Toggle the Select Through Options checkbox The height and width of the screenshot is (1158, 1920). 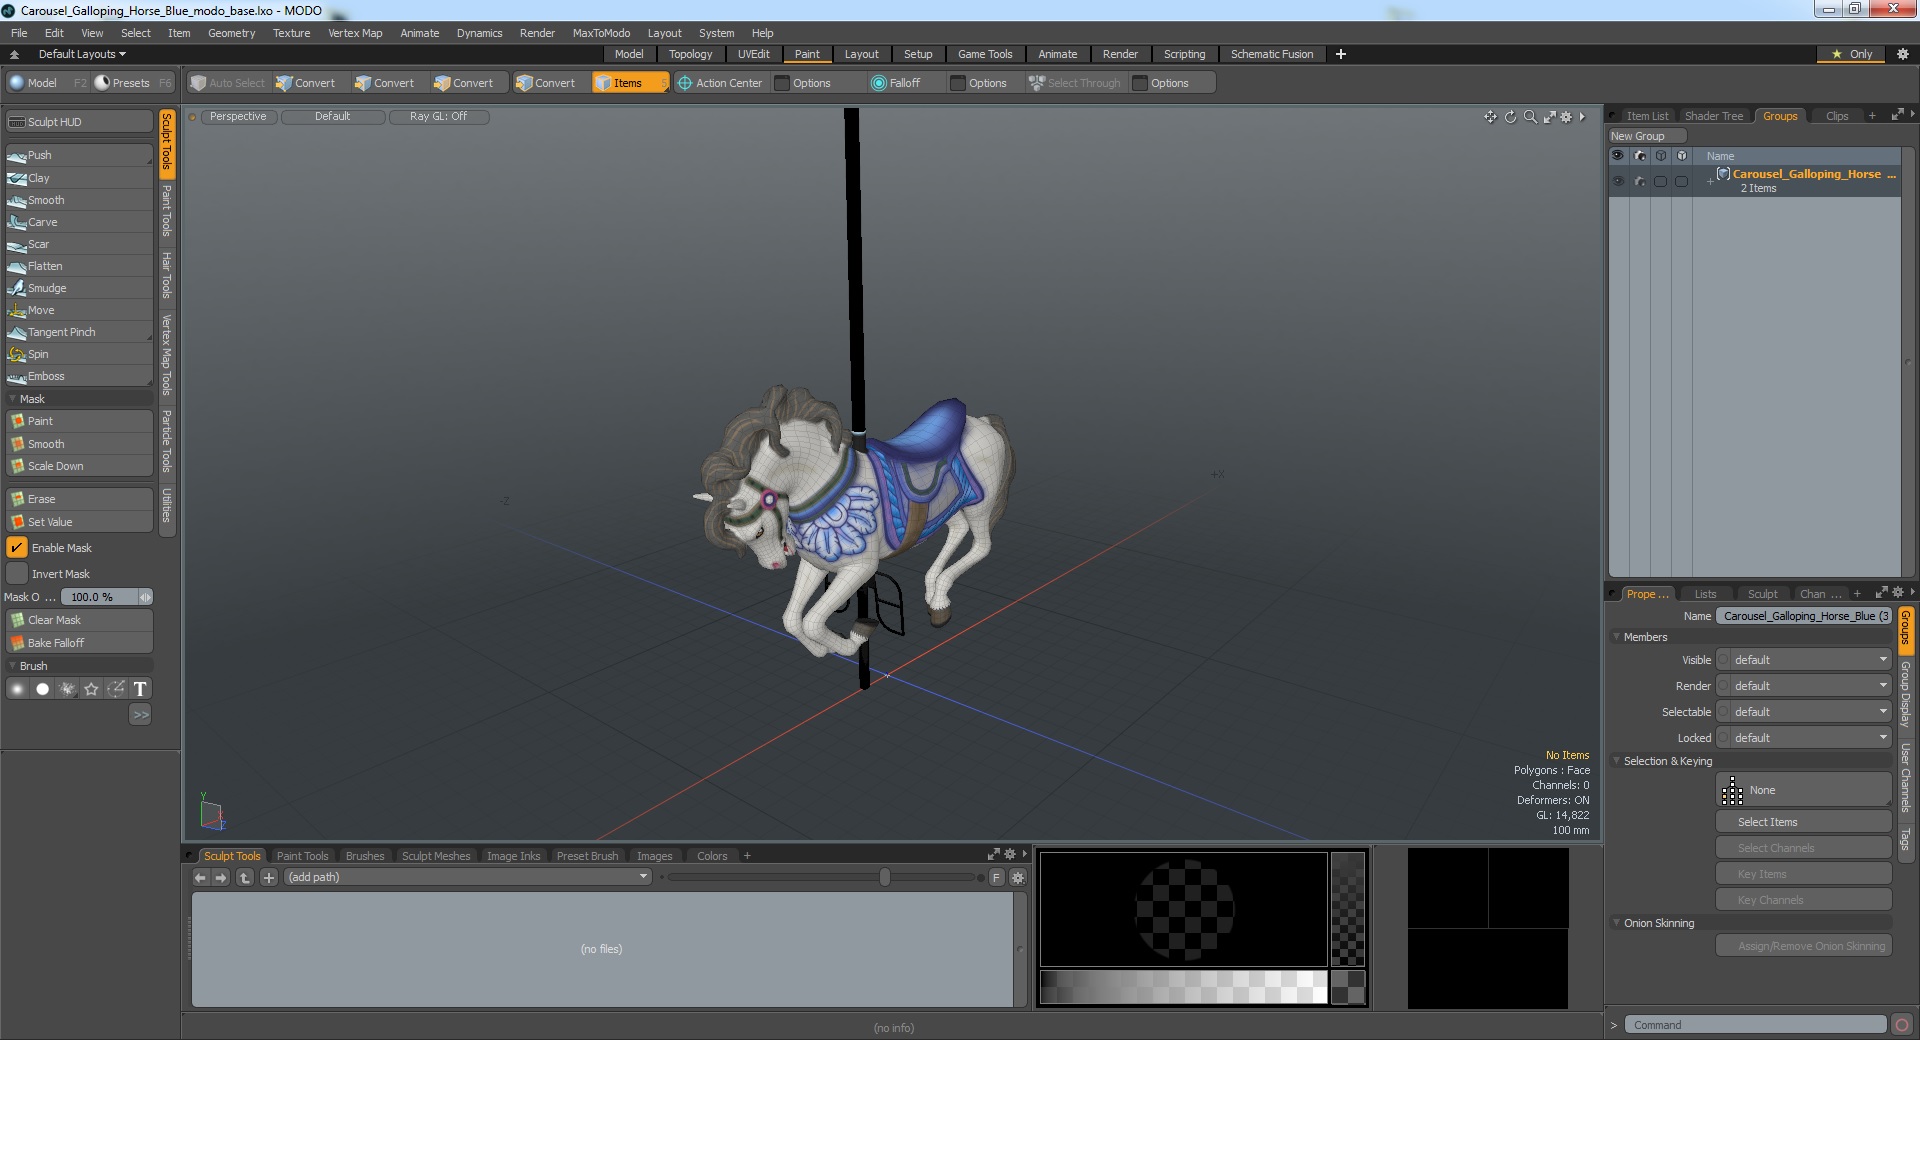tap(1139, 83)
